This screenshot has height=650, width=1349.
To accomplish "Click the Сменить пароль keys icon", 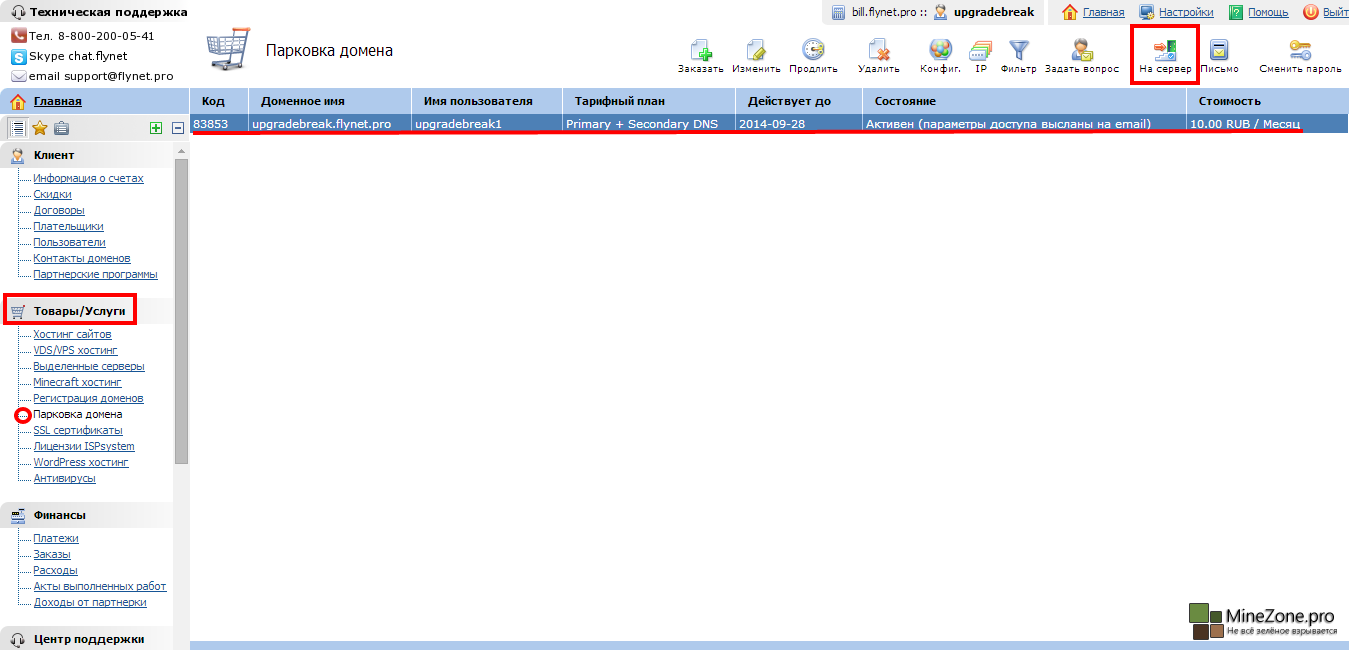I will click(x=1299, y=51).
